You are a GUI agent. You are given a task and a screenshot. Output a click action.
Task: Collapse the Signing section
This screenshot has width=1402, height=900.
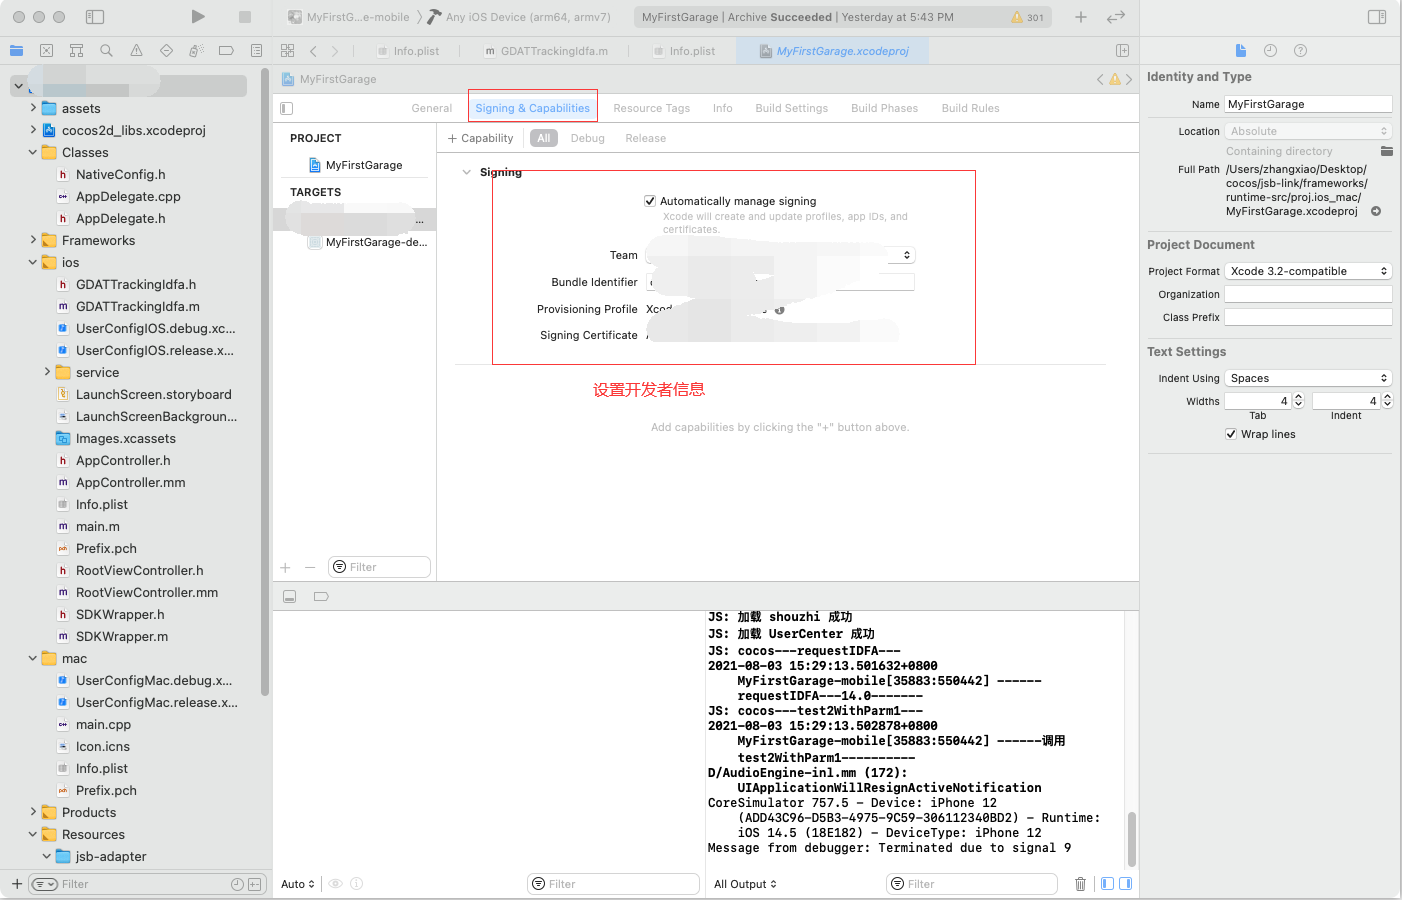pos(466,172)
